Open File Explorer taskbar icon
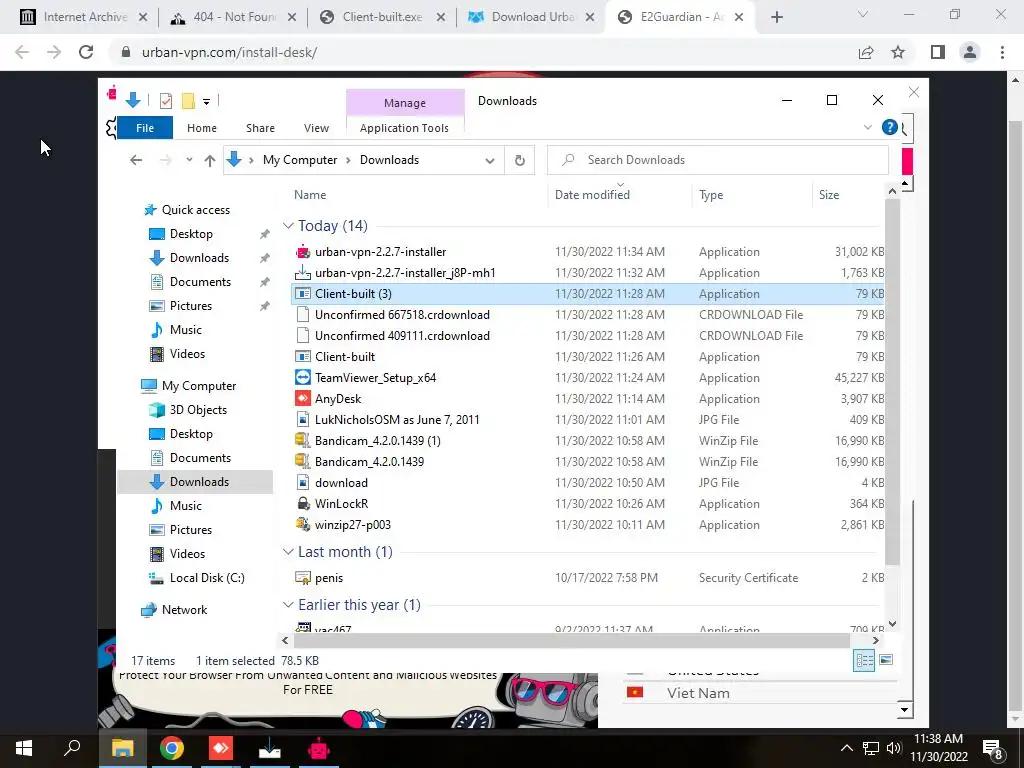Screen dimensions: 1024x768 pyautogui.click(x=122, y=748)
